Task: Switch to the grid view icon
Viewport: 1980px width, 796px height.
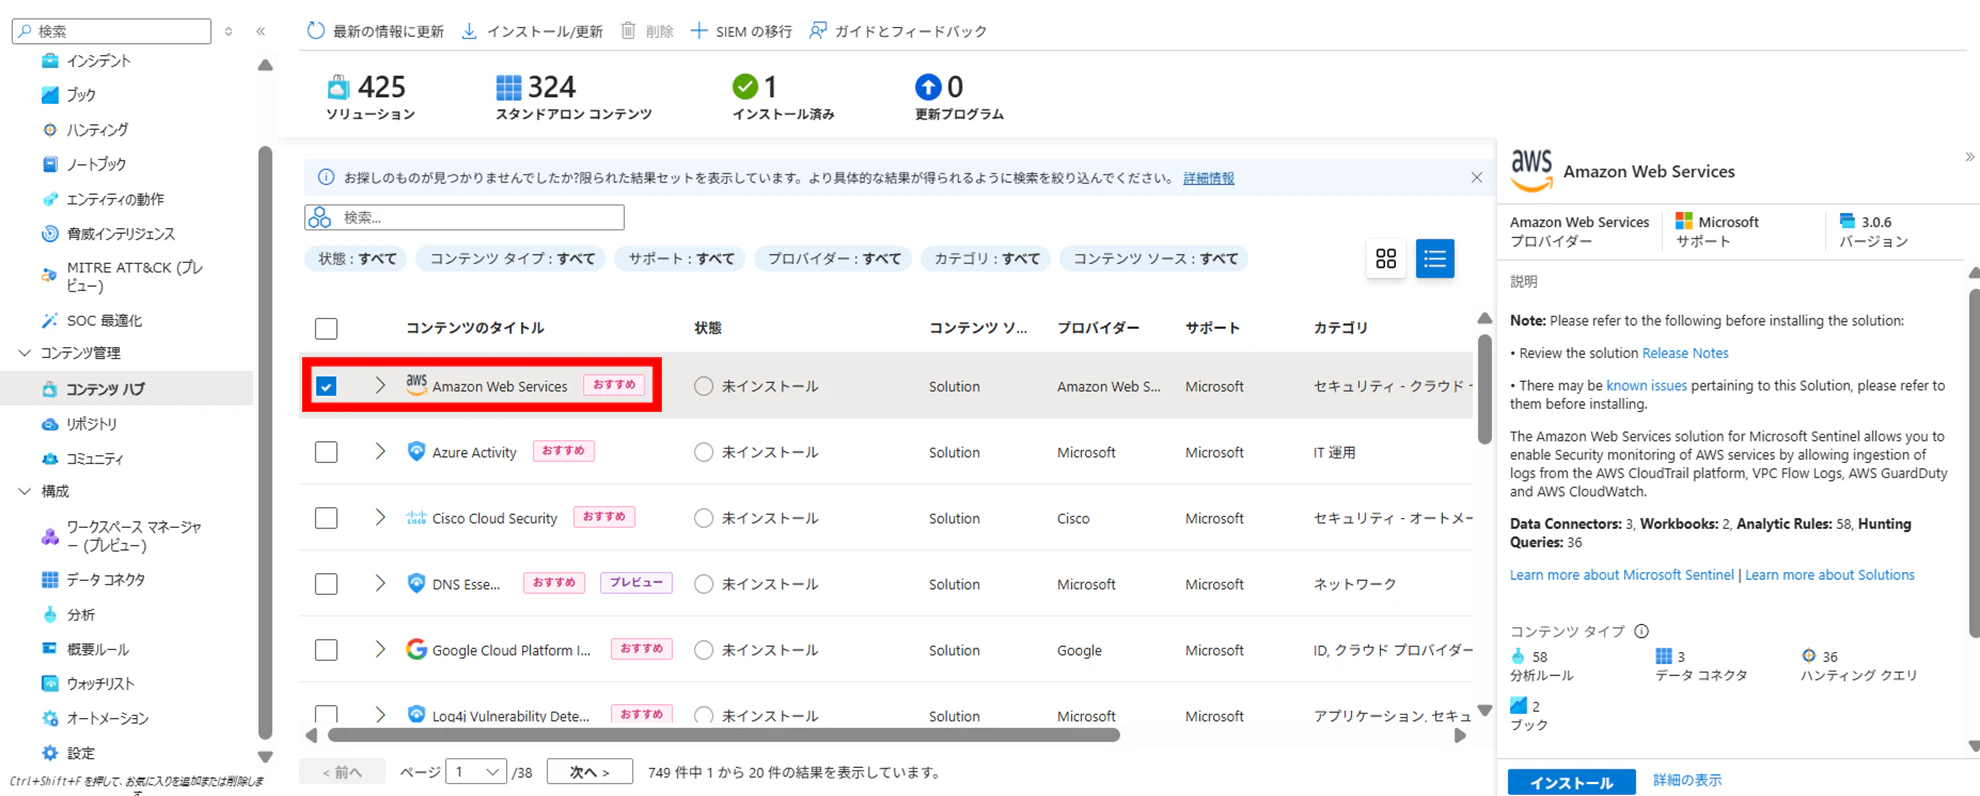Action: 1386,259
